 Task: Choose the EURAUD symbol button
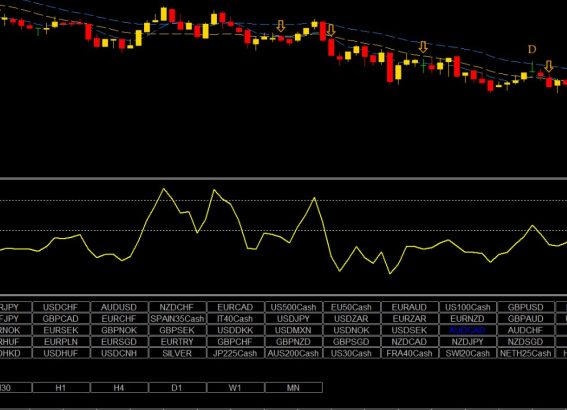[410, 307]
